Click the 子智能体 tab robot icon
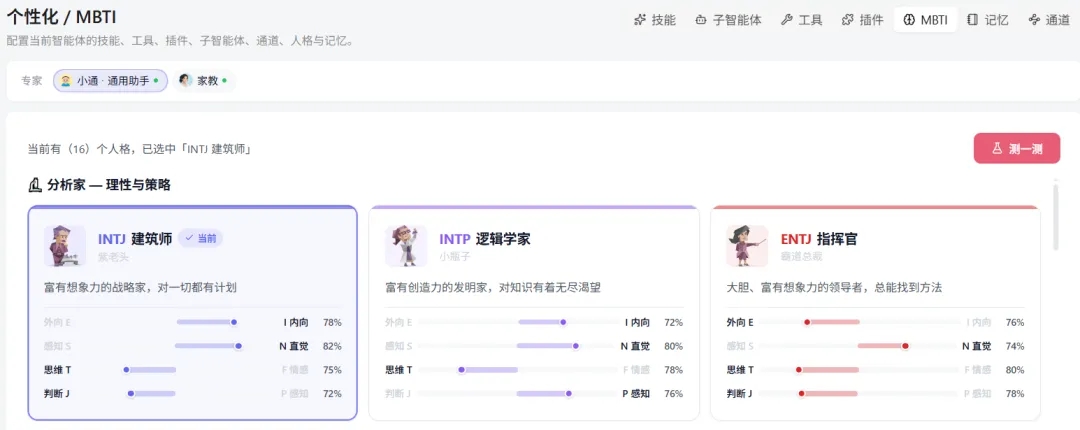The height and width of the screenshot is (430, 1080). (x=700, y=20)
